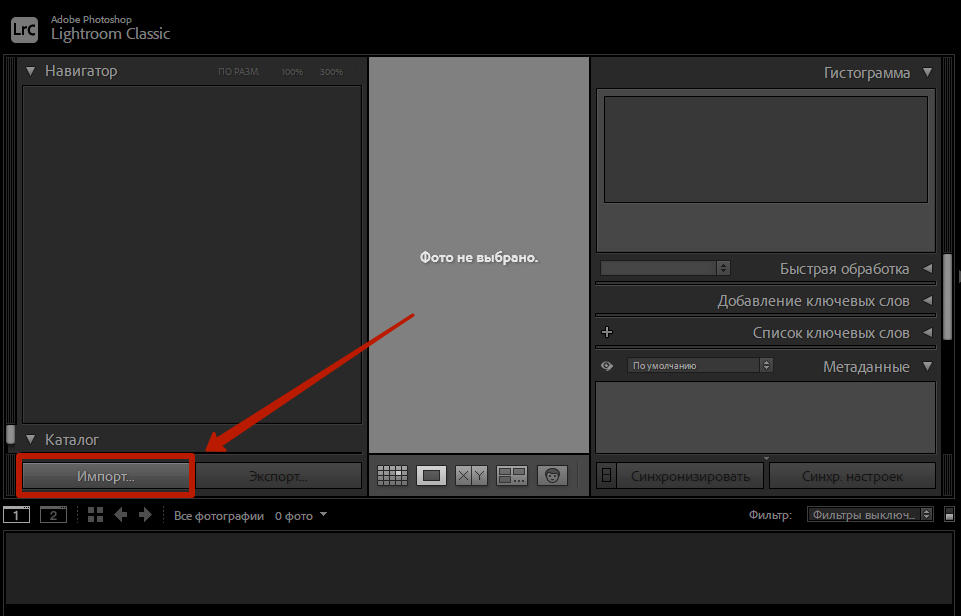
Task: Collapse the Навигатор panel
Action: click(30, 71)
